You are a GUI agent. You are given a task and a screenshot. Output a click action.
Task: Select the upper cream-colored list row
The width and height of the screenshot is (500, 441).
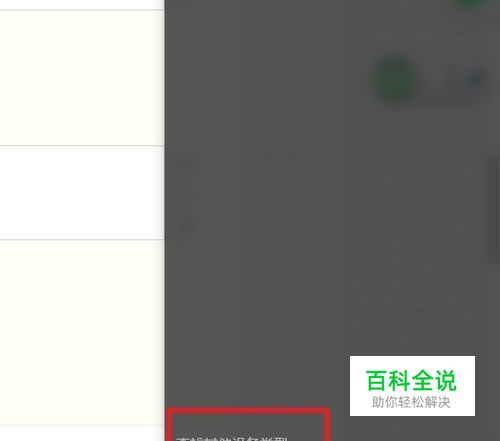click(82, 78)
